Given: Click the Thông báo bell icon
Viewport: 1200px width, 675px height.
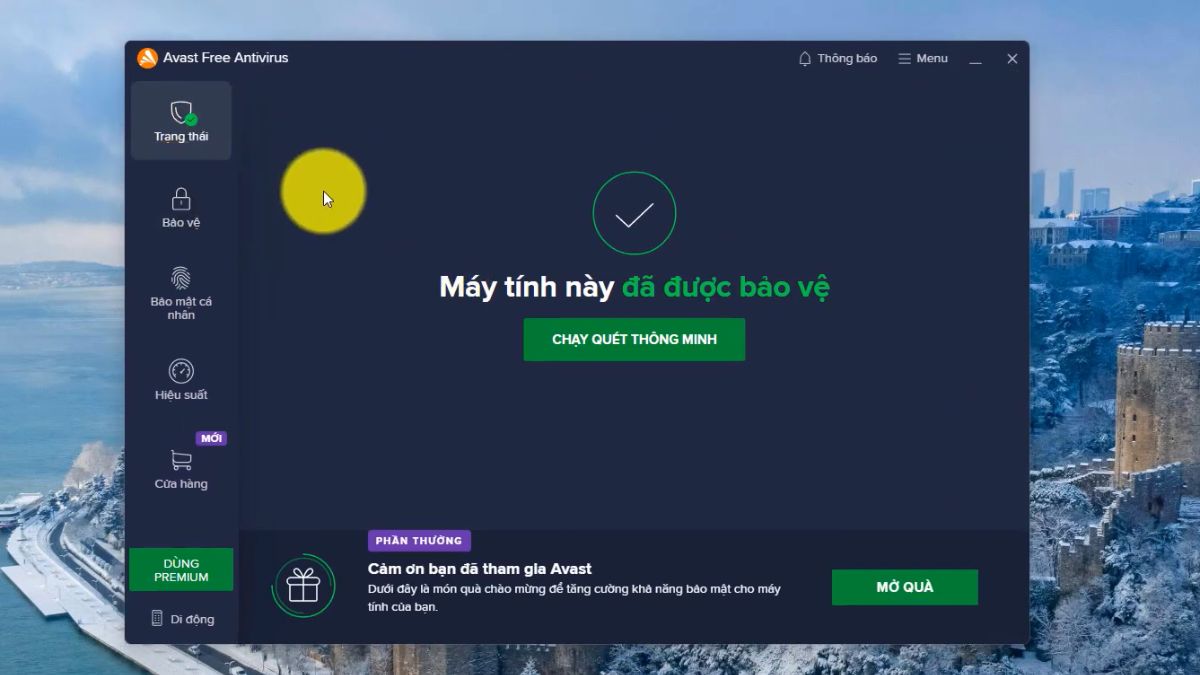Looking at the screenshot, I should pos(805,59).
